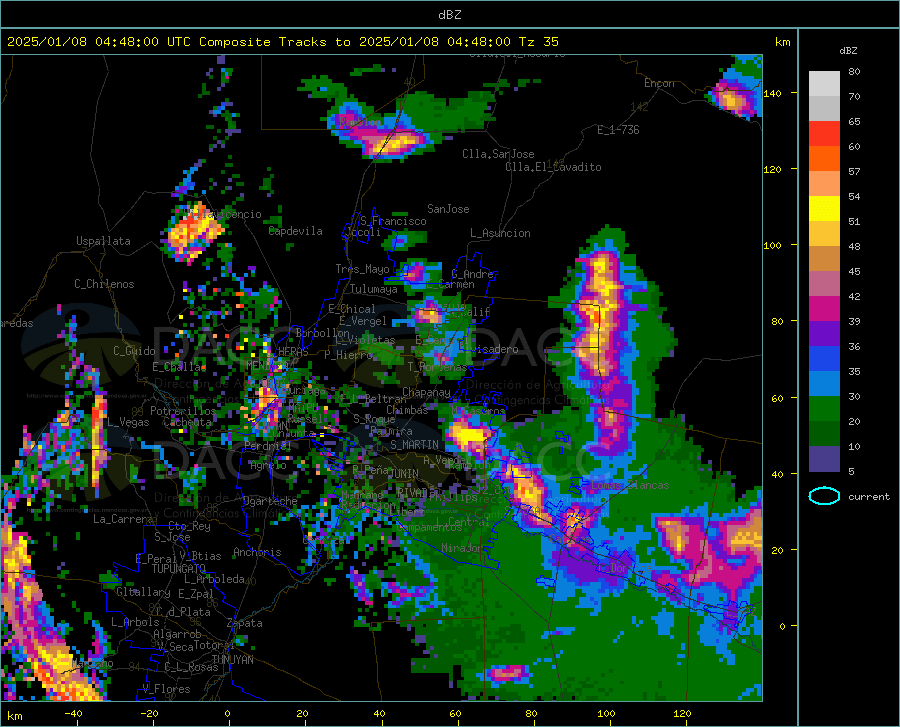Click the 'Capdevila' location label
900x727 pixels.
tap(296, 231)
